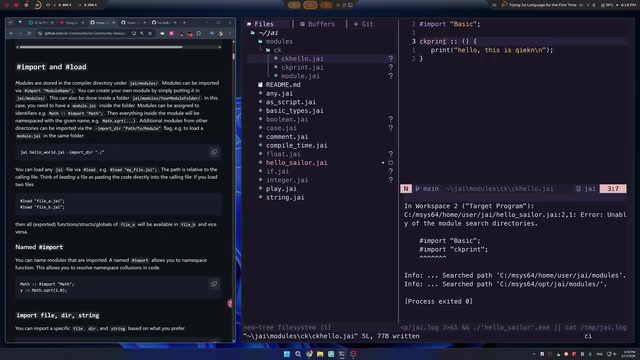640x360 pixels.
Task: Select play.jai in the file tree
Action: (281, 189)
